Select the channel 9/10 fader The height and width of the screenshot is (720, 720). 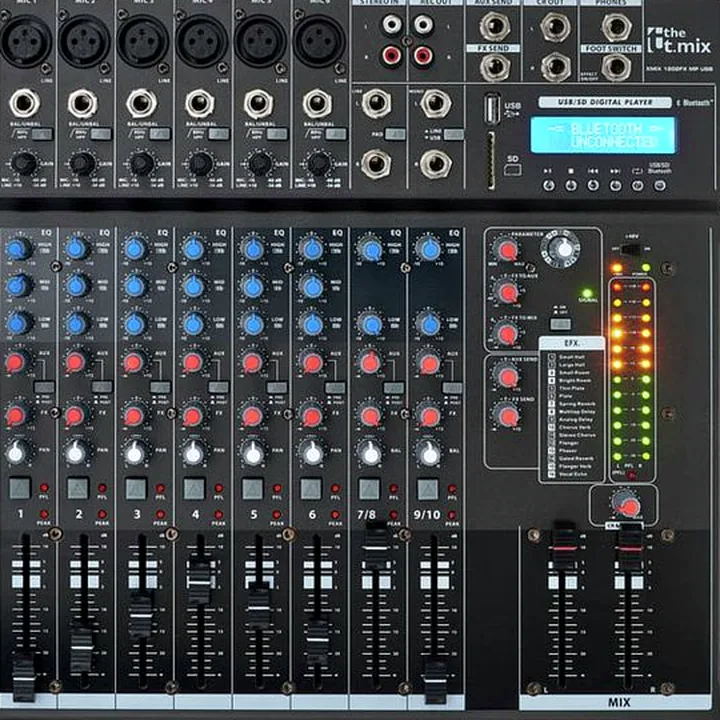[x=435, y=681]
